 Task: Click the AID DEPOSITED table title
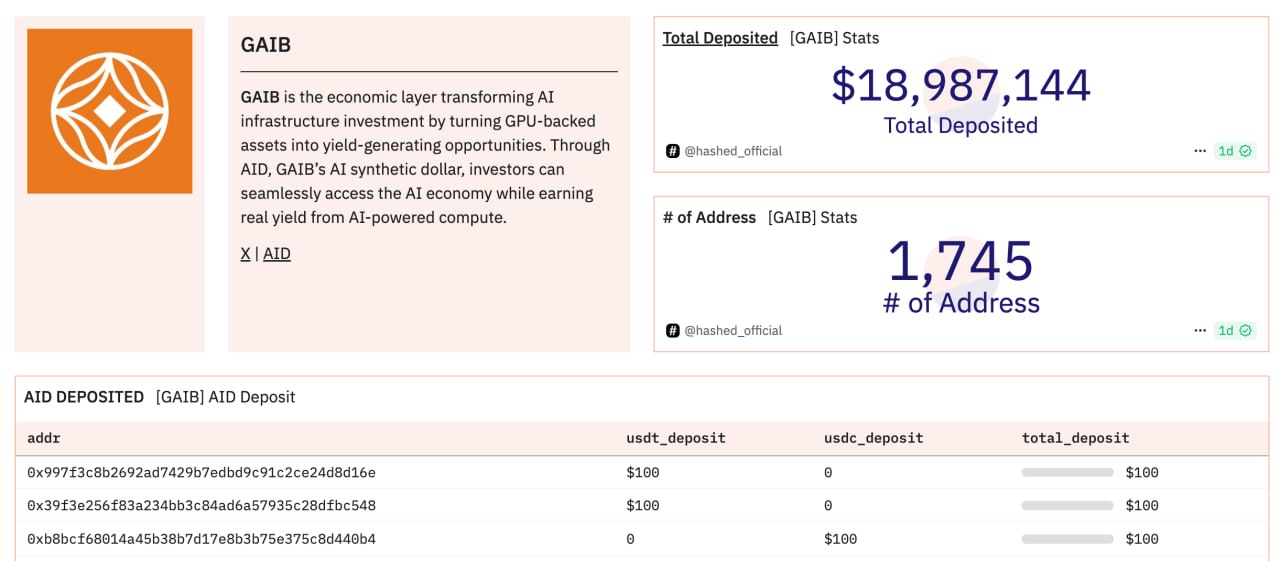[84, 397]
